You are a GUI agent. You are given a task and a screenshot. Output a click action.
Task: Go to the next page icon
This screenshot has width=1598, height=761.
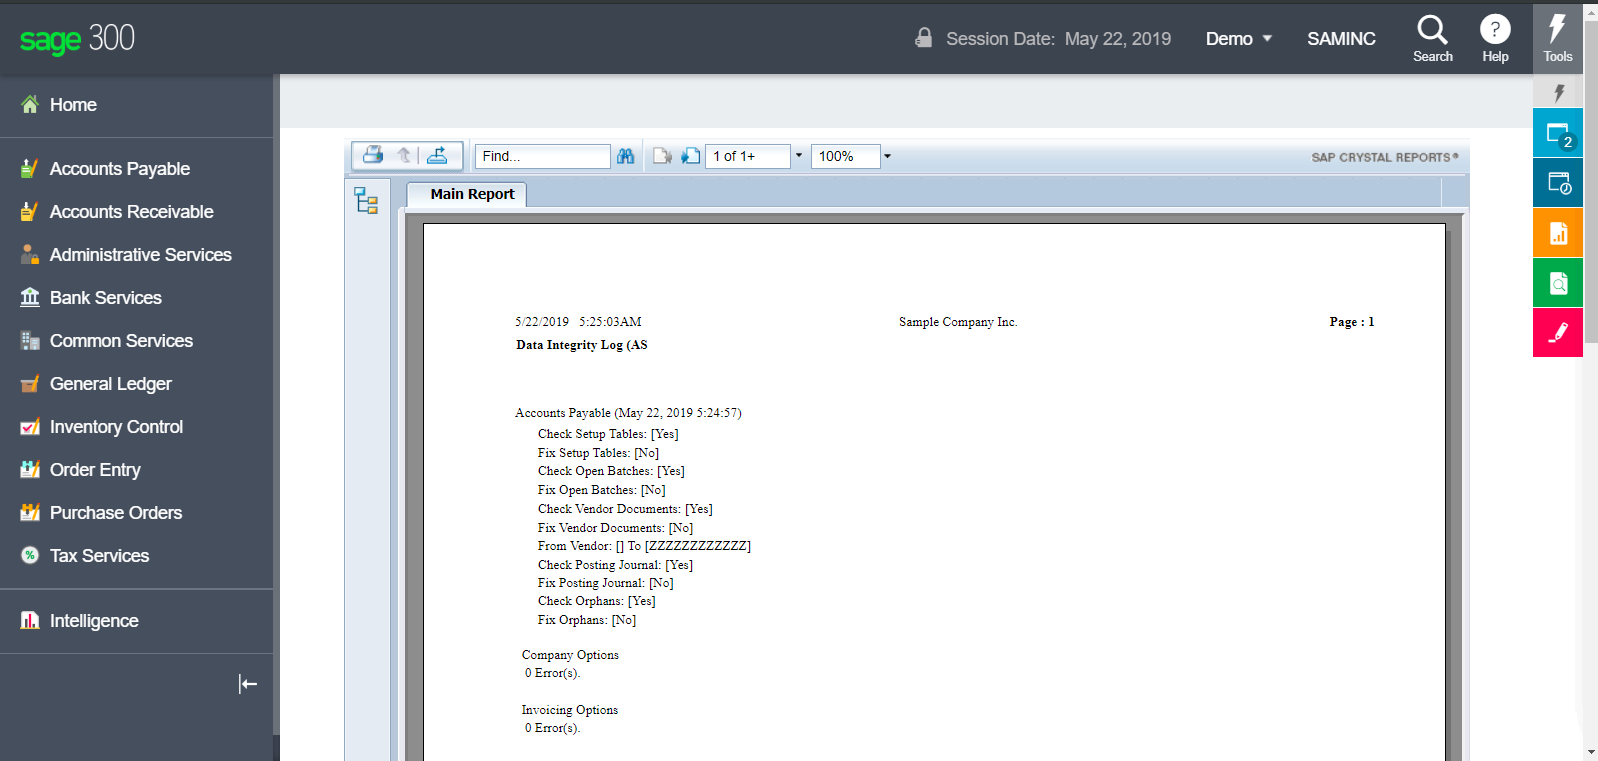[x=690, y=156]
